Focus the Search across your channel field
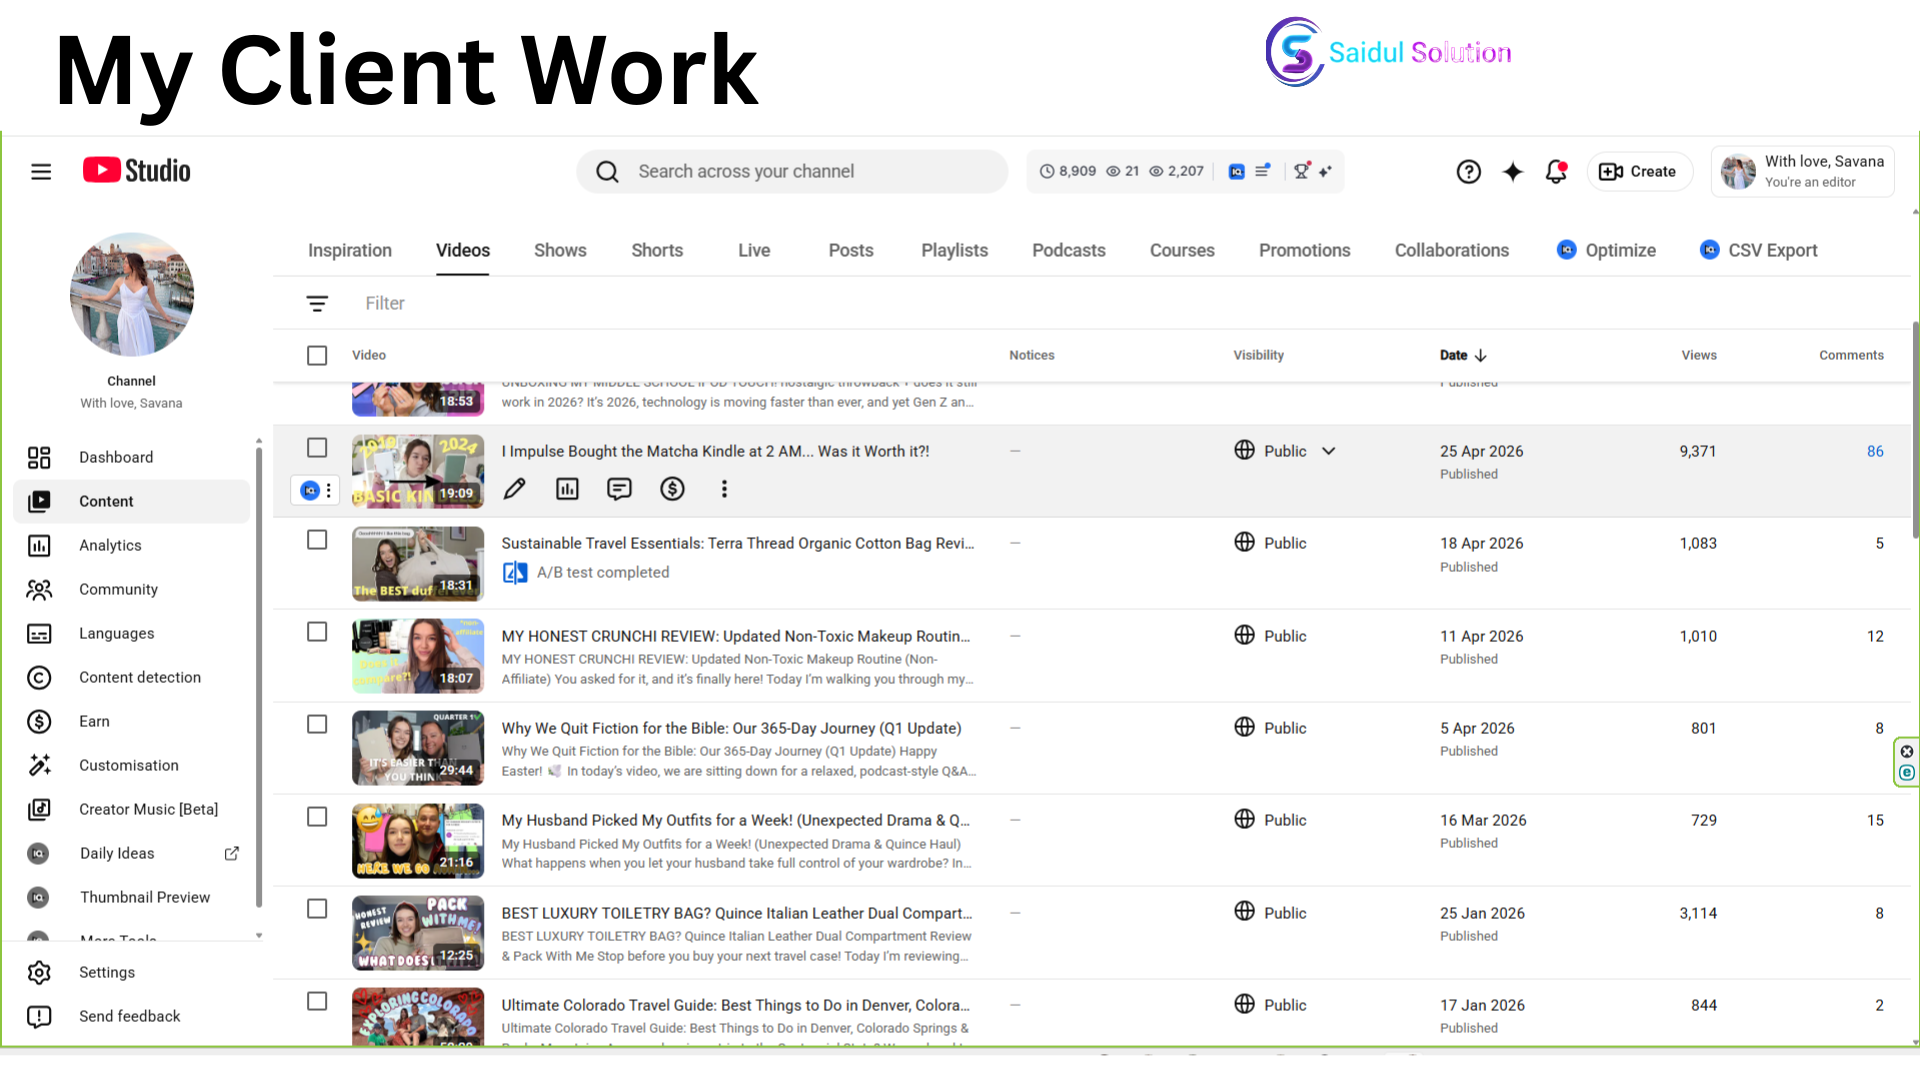The width and height of the screenshot is (1920, 1080). [x=792, y=171]
